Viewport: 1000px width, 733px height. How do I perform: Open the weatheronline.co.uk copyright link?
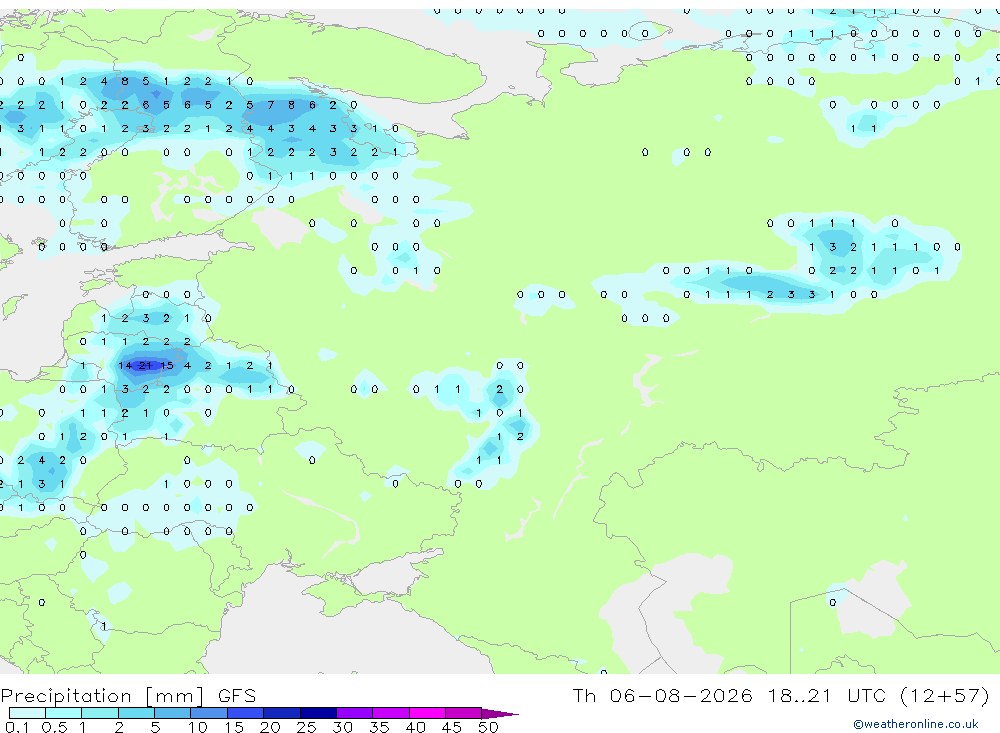[x=916, y=724]
